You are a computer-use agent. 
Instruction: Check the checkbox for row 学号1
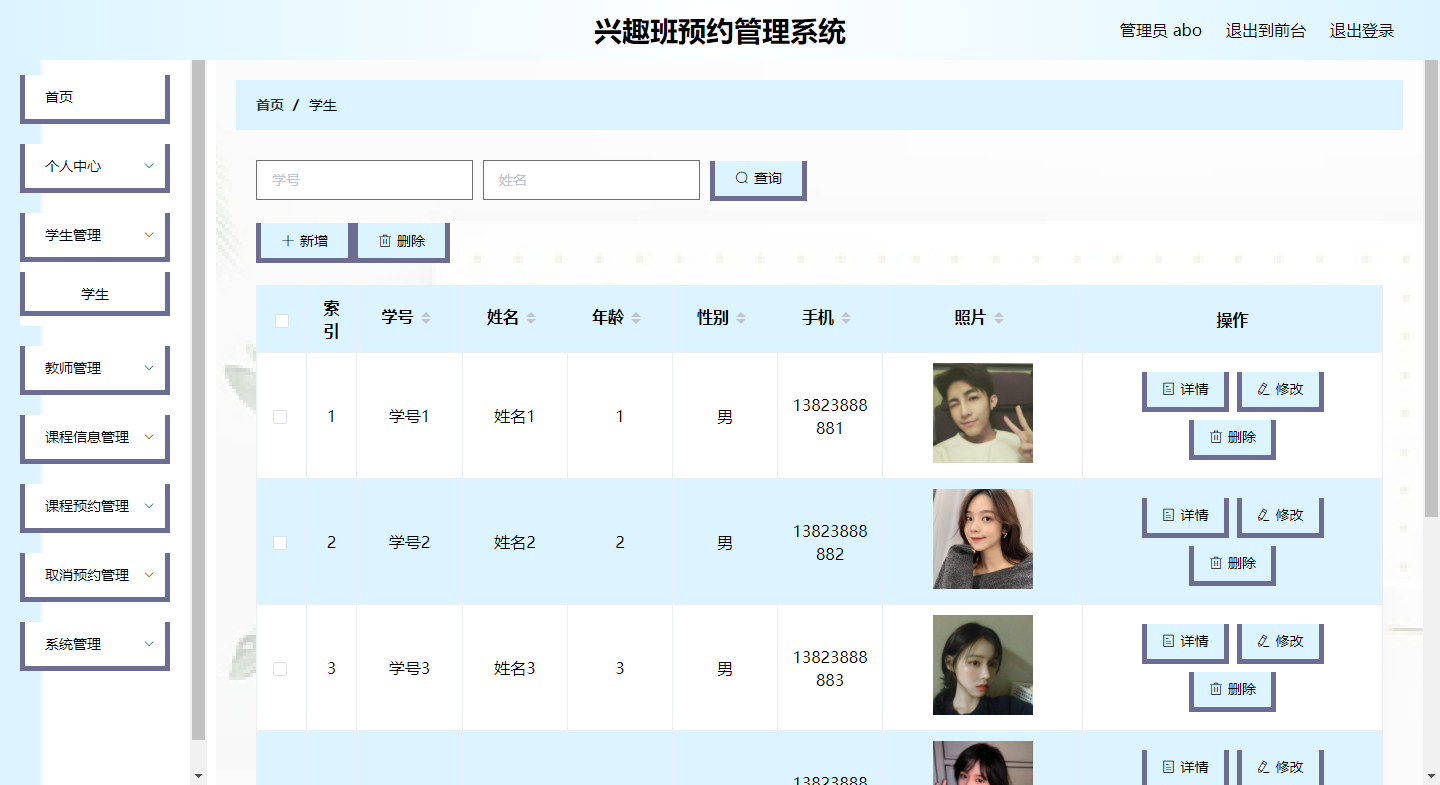(x=280, y=417)
